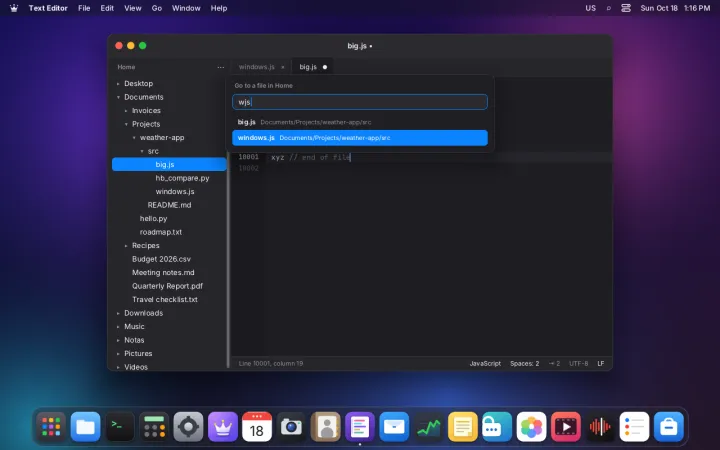This screenshot has width=720, height=450.
Task: Open hello.py in the sidebar
Action: coord(153,219)
